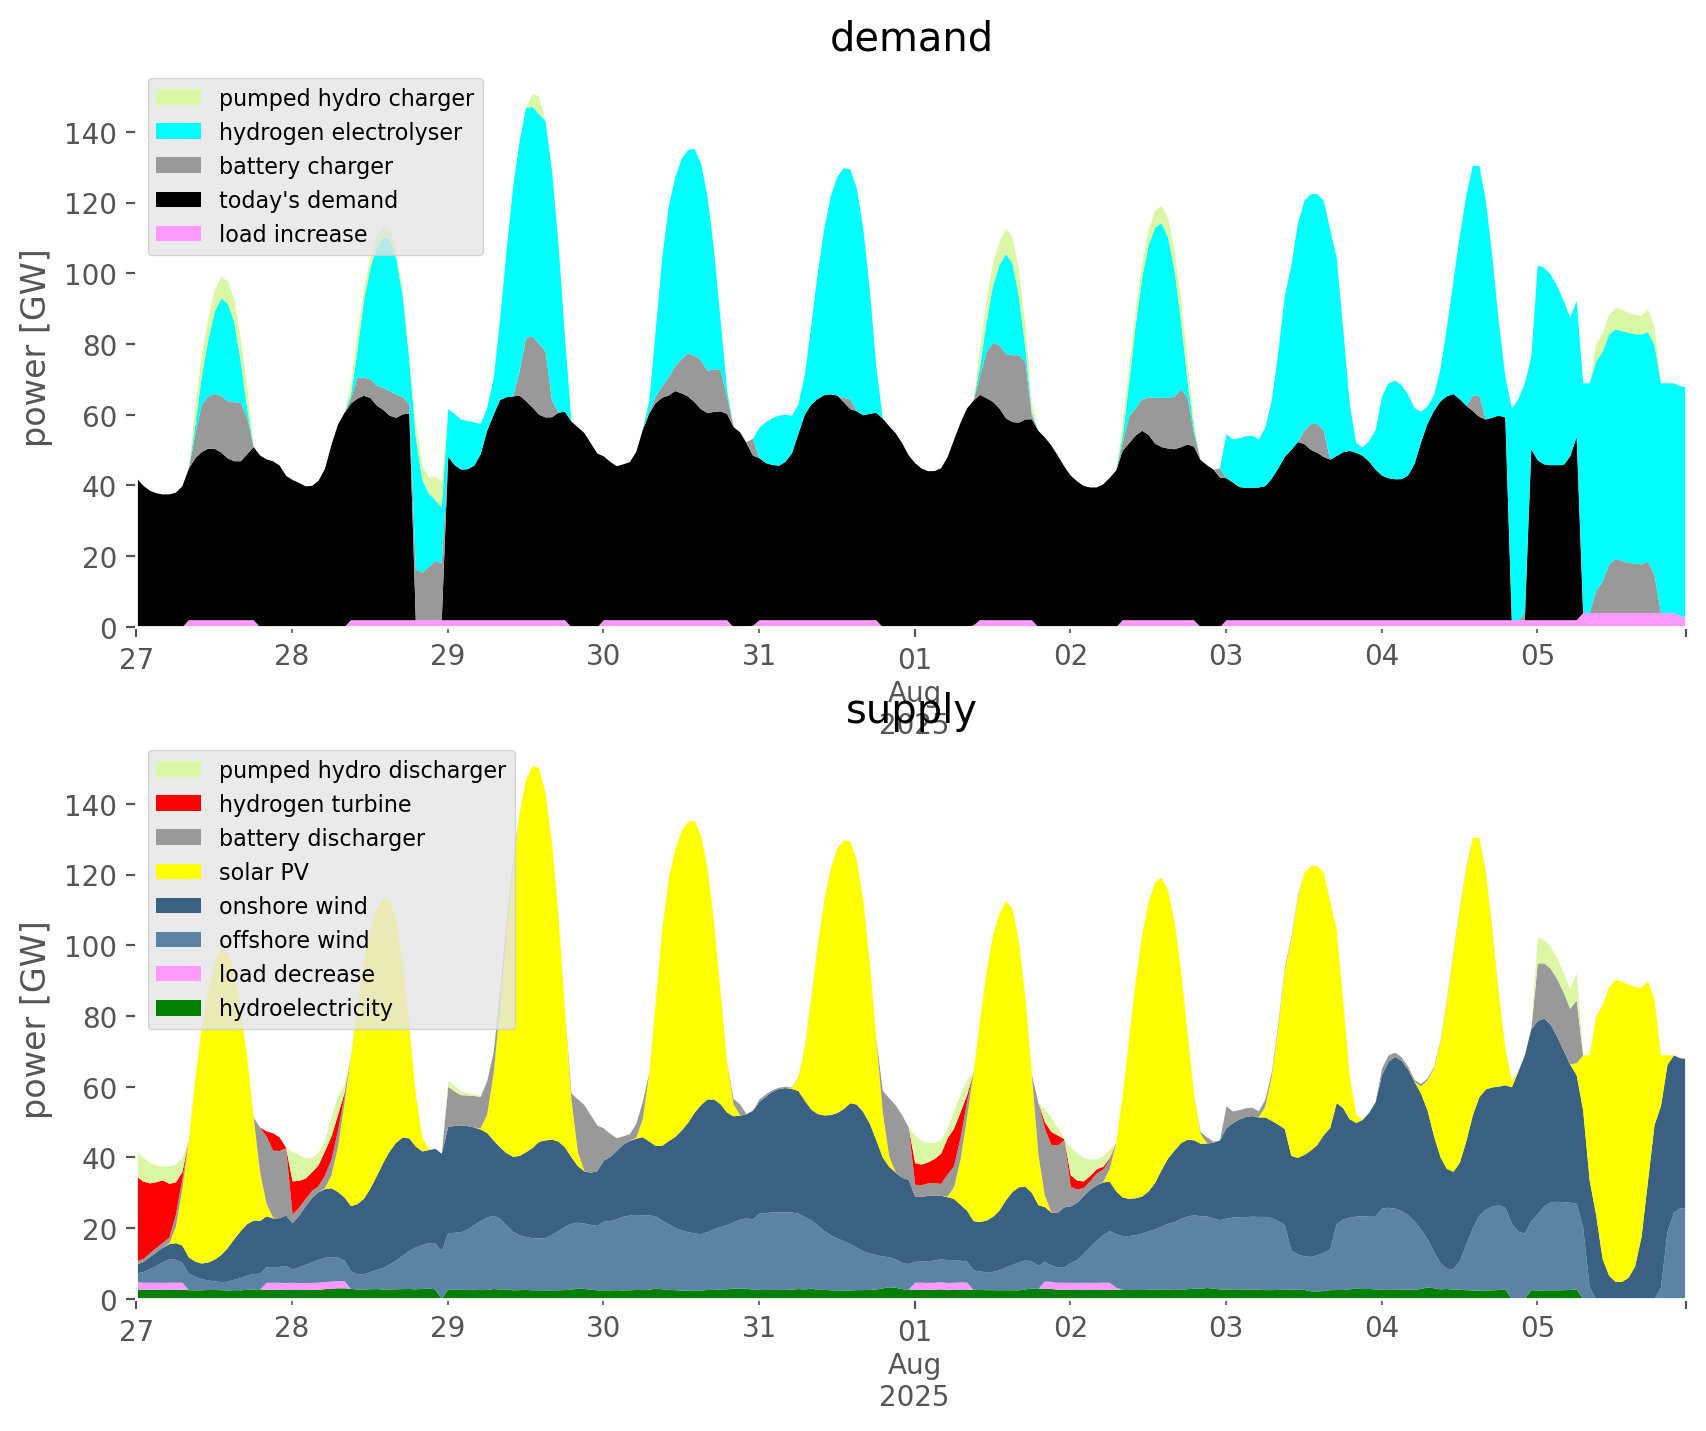1706x1431 pixels.
Task: Click the red hydrogen turbine legend swatch
Action: click(179, 804)
